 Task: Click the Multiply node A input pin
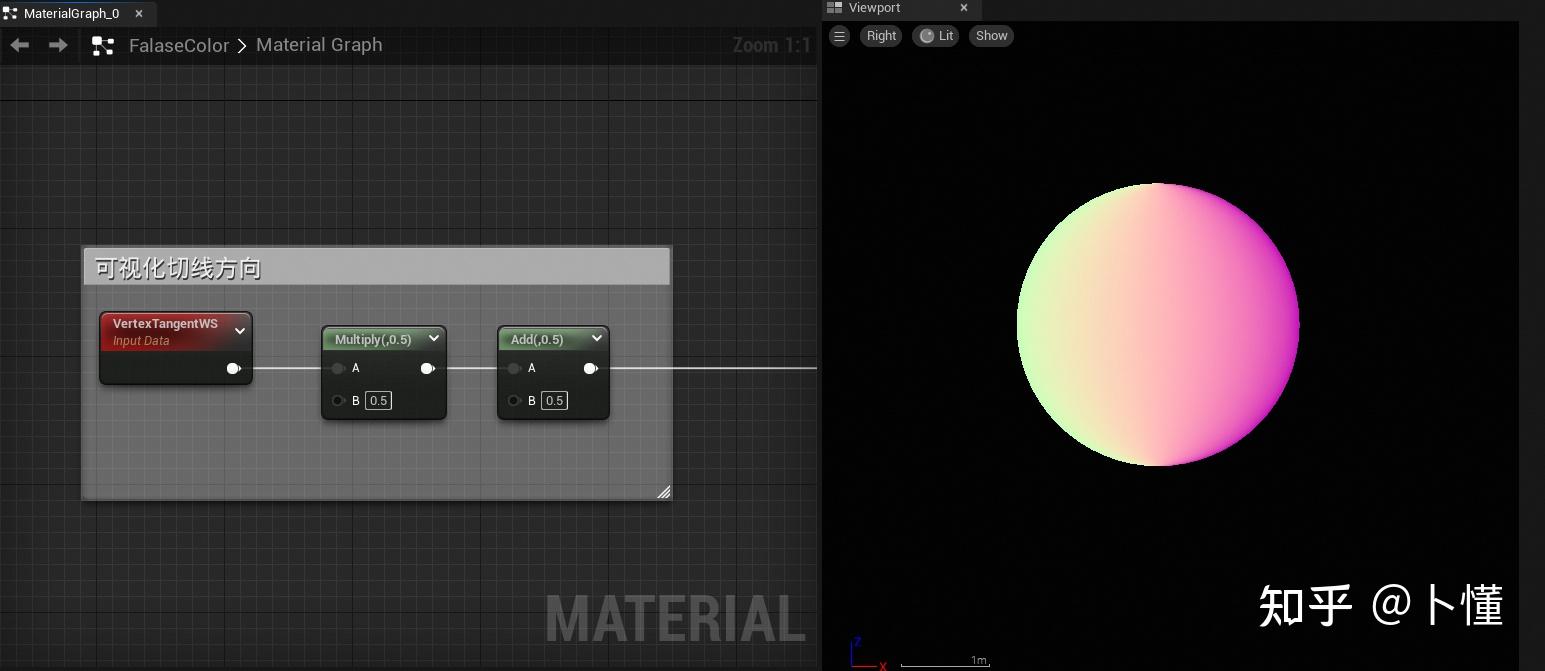tap(338, 368)
